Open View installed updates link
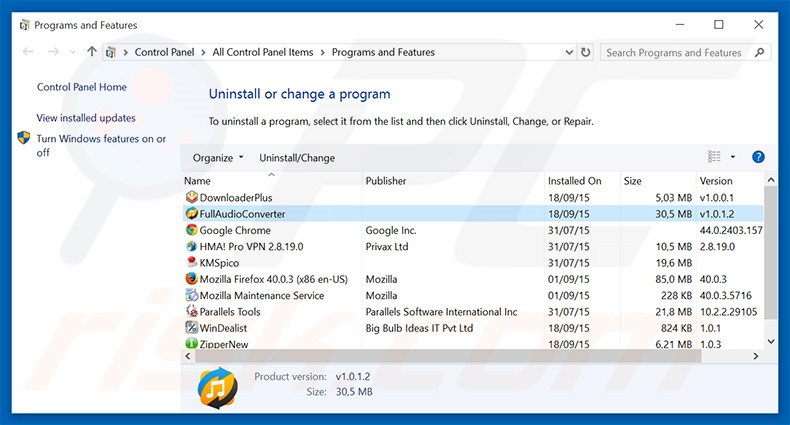This screenshot has height=425, width=790. pyautogui.click(x=86, y=118)
